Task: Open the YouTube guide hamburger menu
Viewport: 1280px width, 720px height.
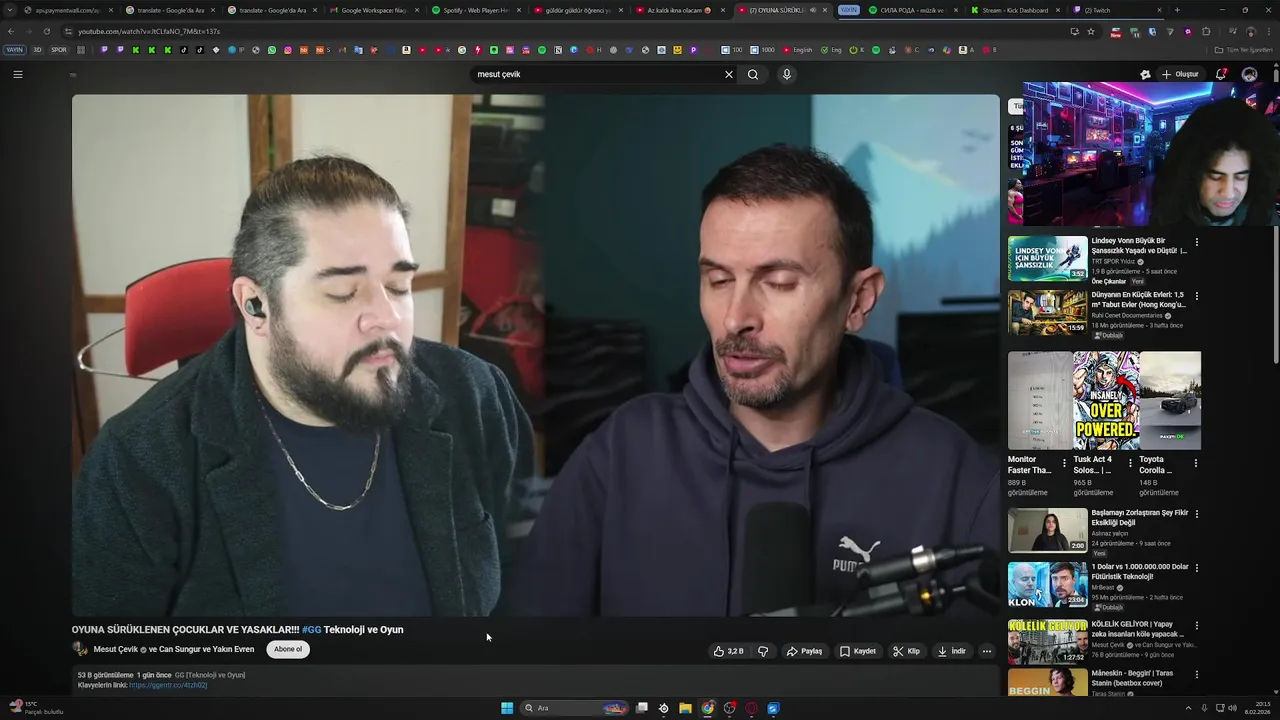Action: 18,74
